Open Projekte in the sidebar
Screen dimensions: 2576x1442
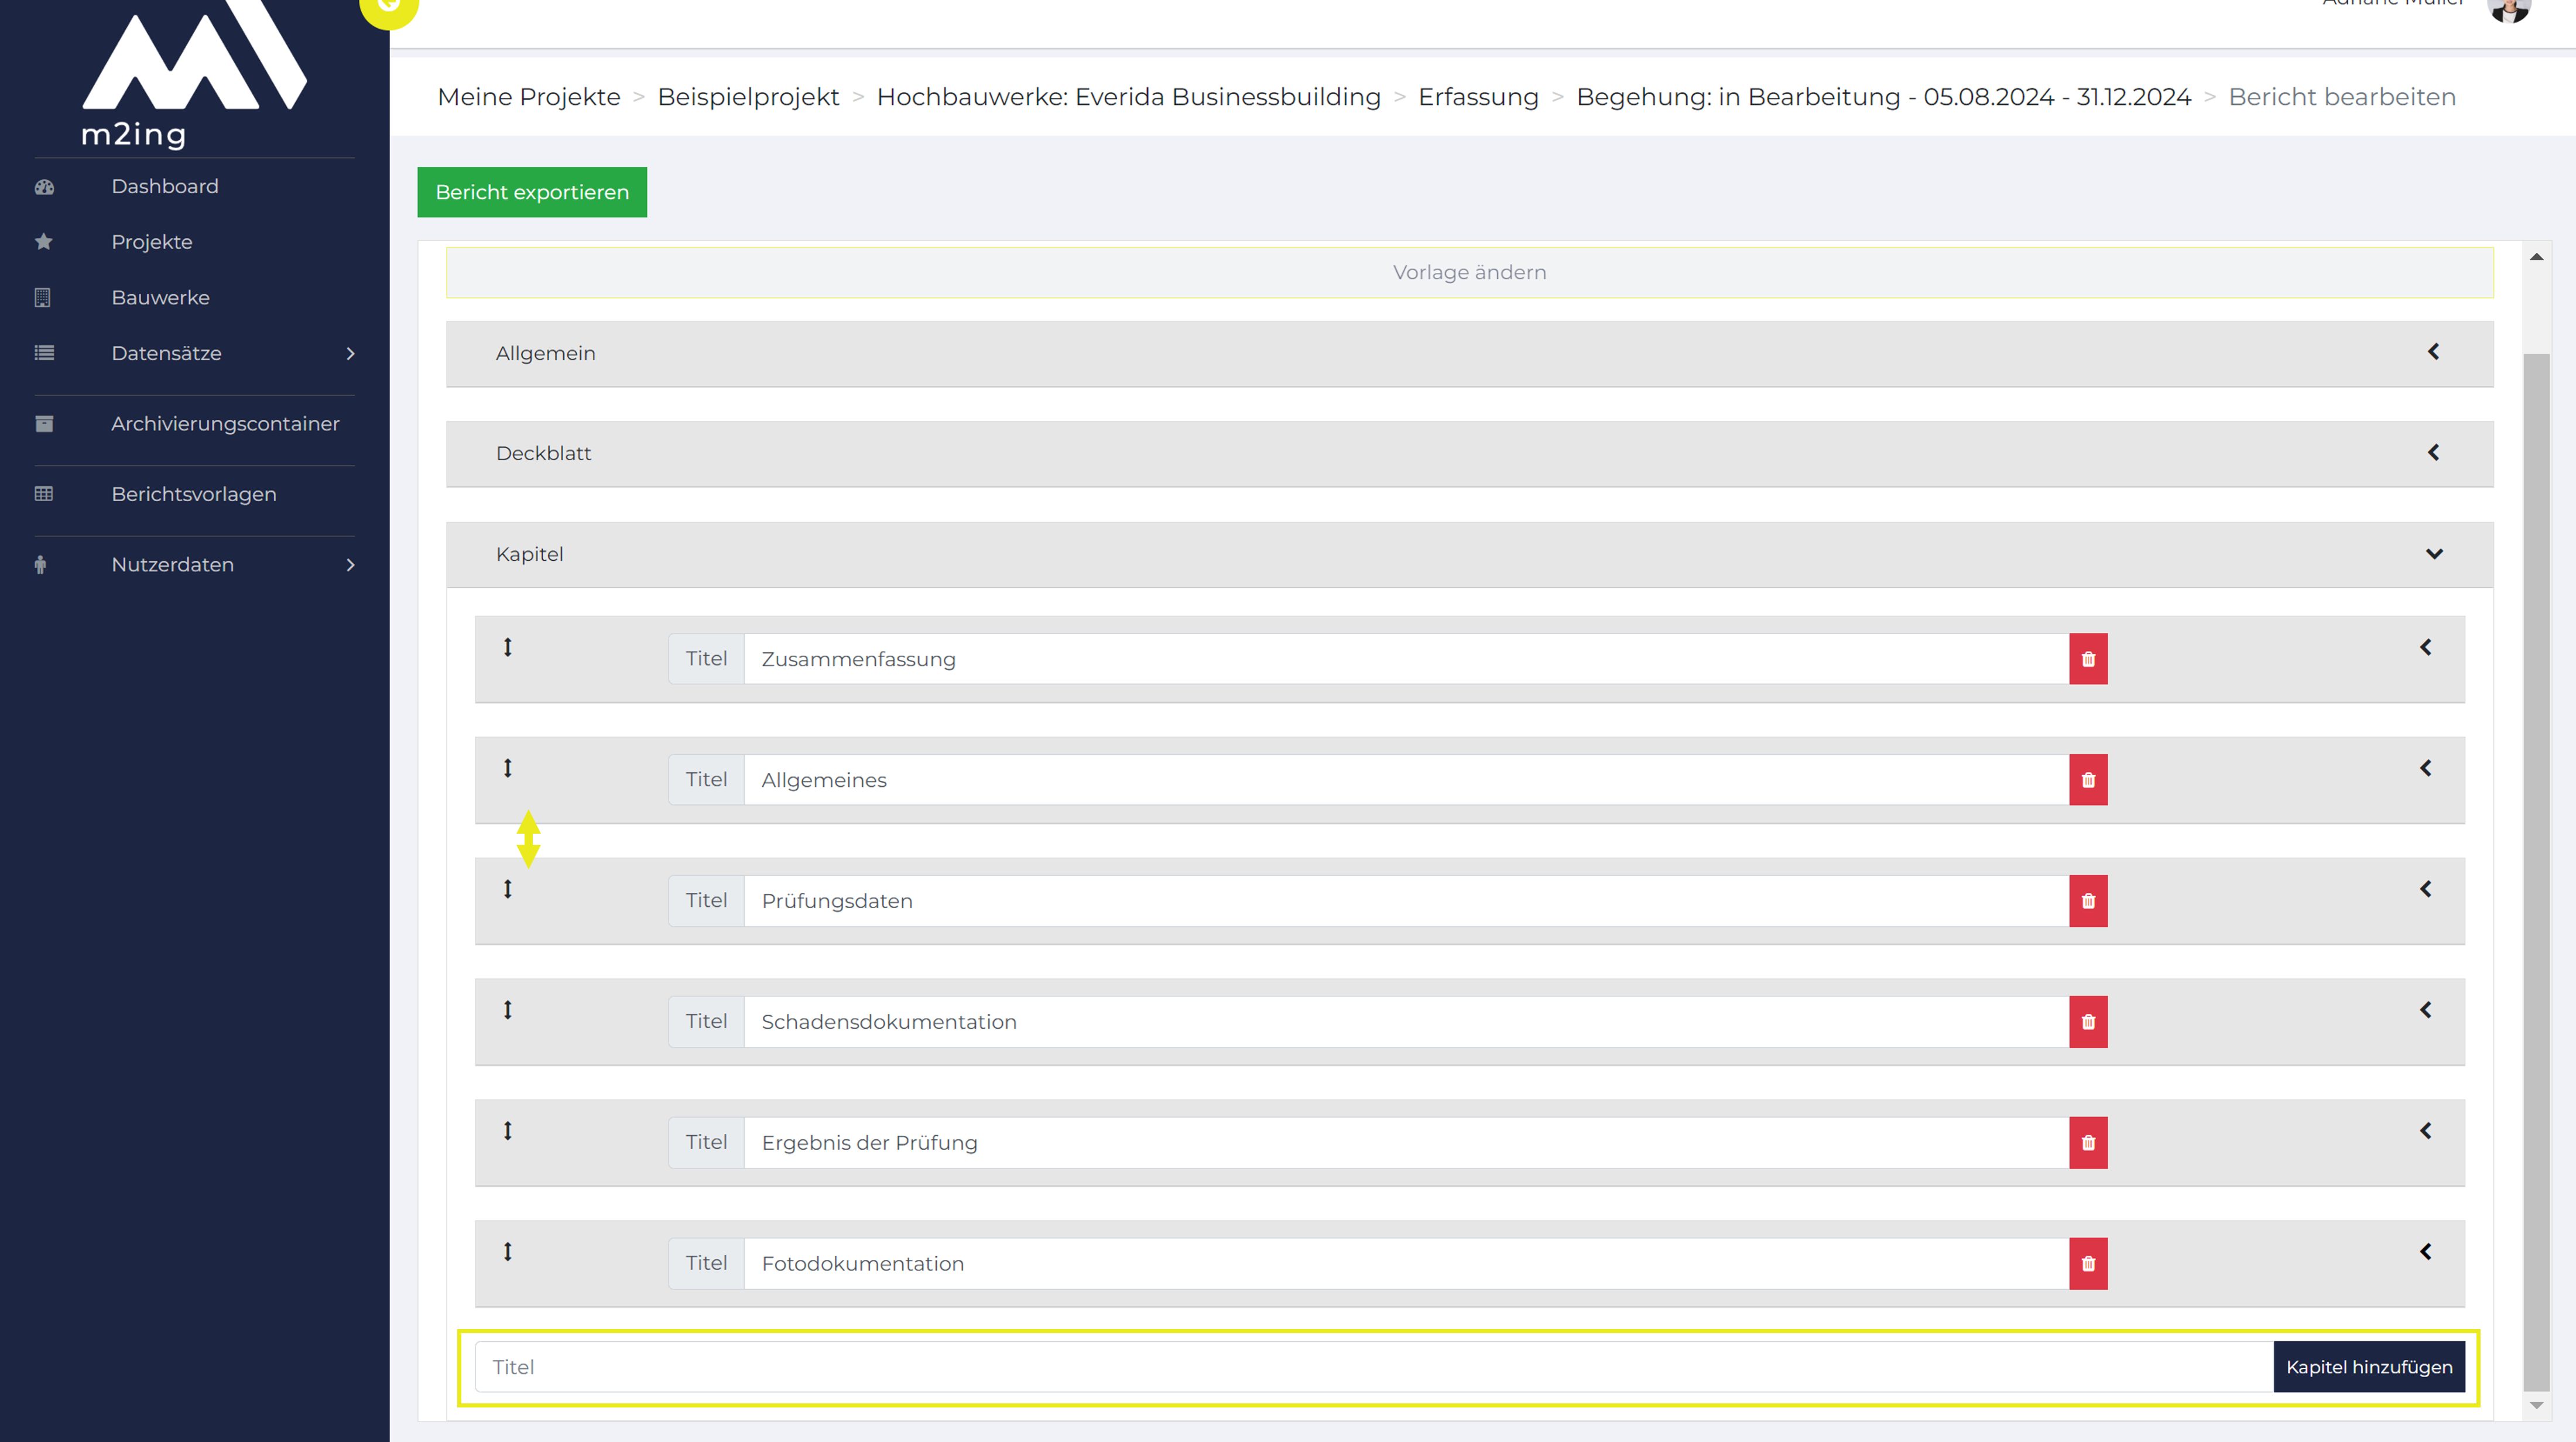(x=152, y=242)
